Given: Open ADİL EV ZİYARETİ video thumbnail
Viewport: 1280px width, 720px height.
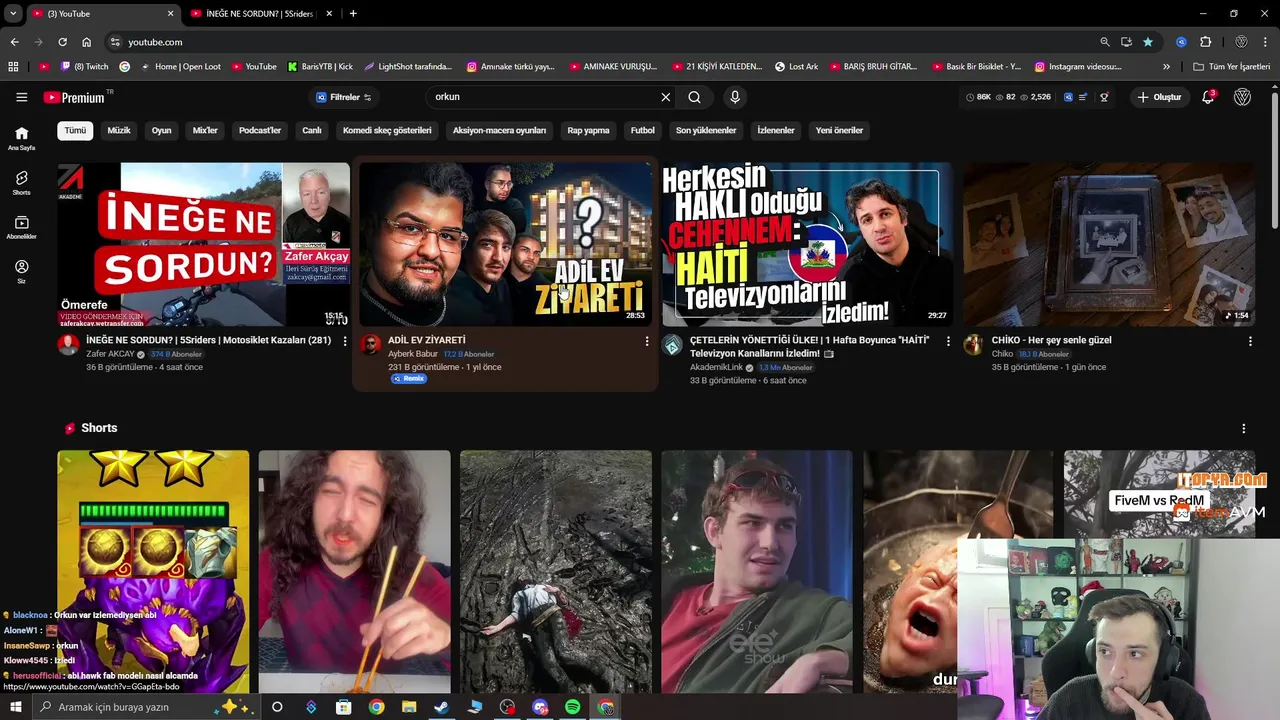Looking at the screenshot, I should (505, 244).
